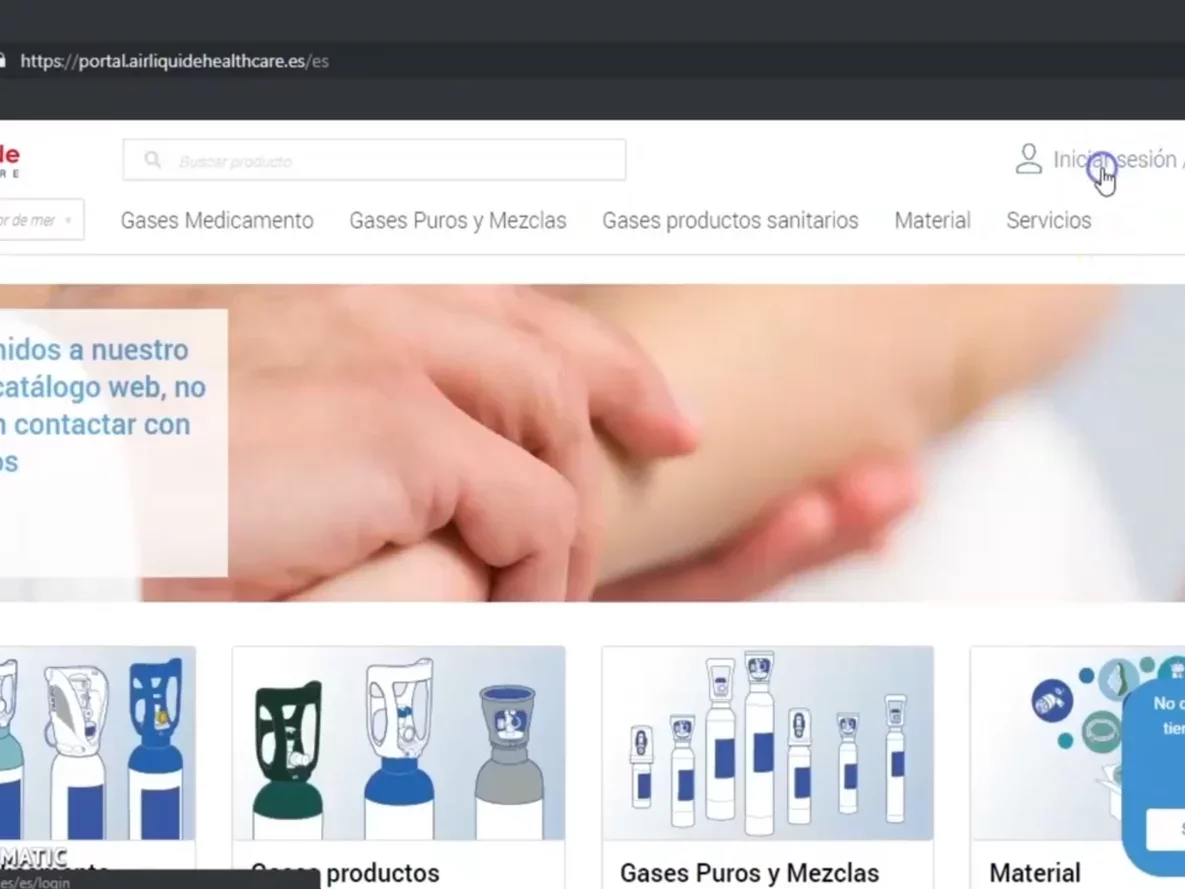Open the Gases Medicamento menu

217,221
